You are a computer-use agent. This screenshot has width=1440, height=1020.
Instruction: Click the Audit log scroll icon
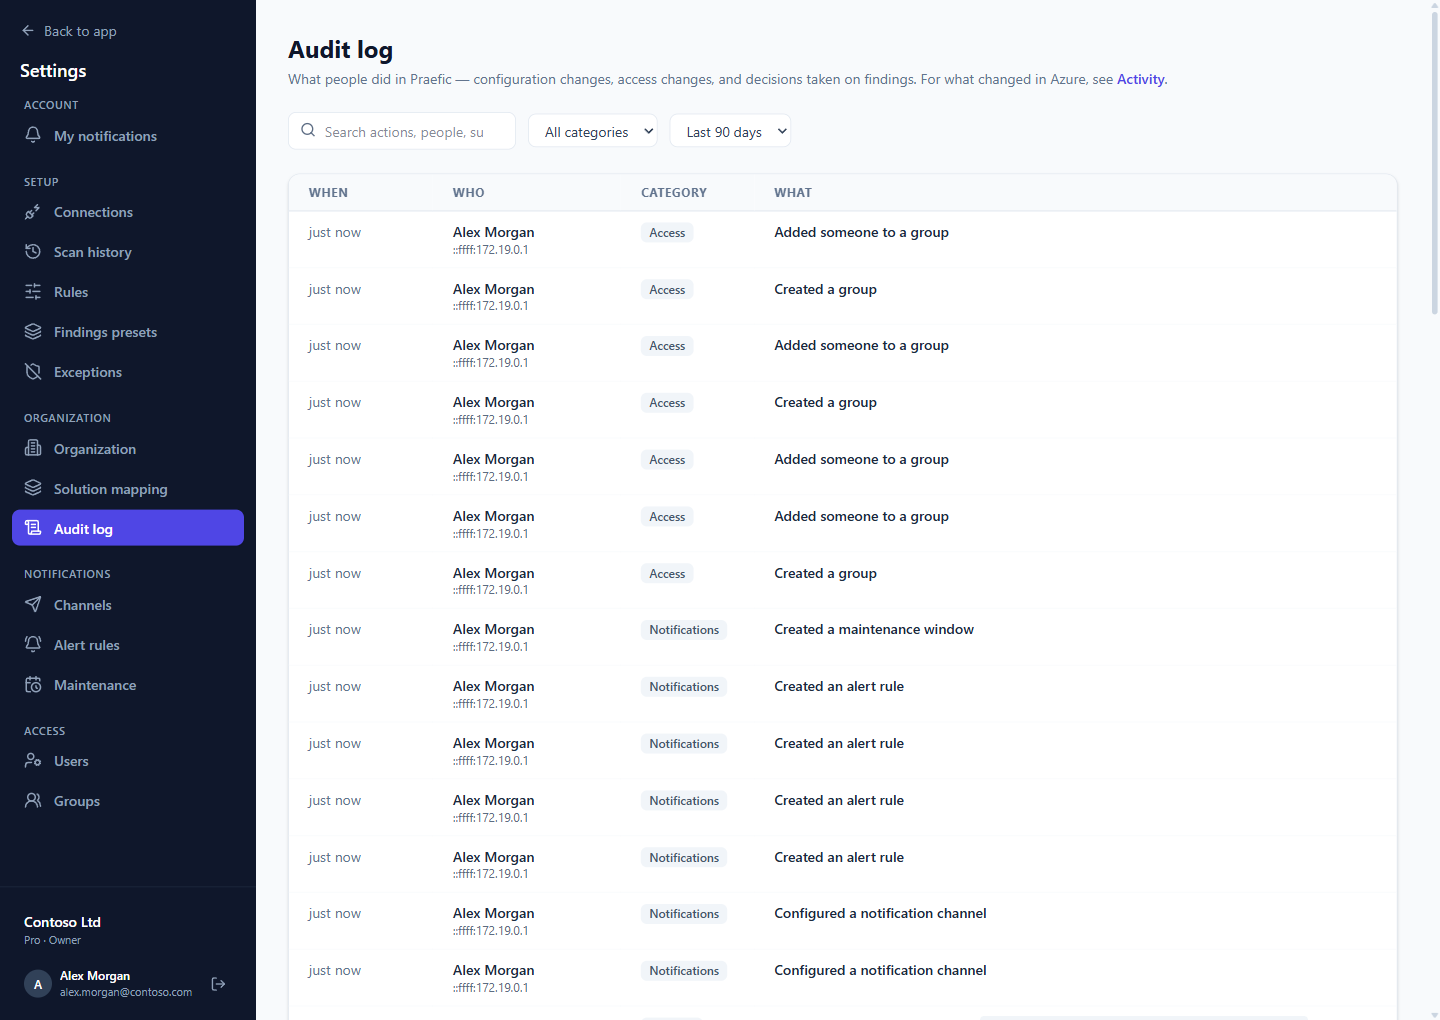[33, 528]
